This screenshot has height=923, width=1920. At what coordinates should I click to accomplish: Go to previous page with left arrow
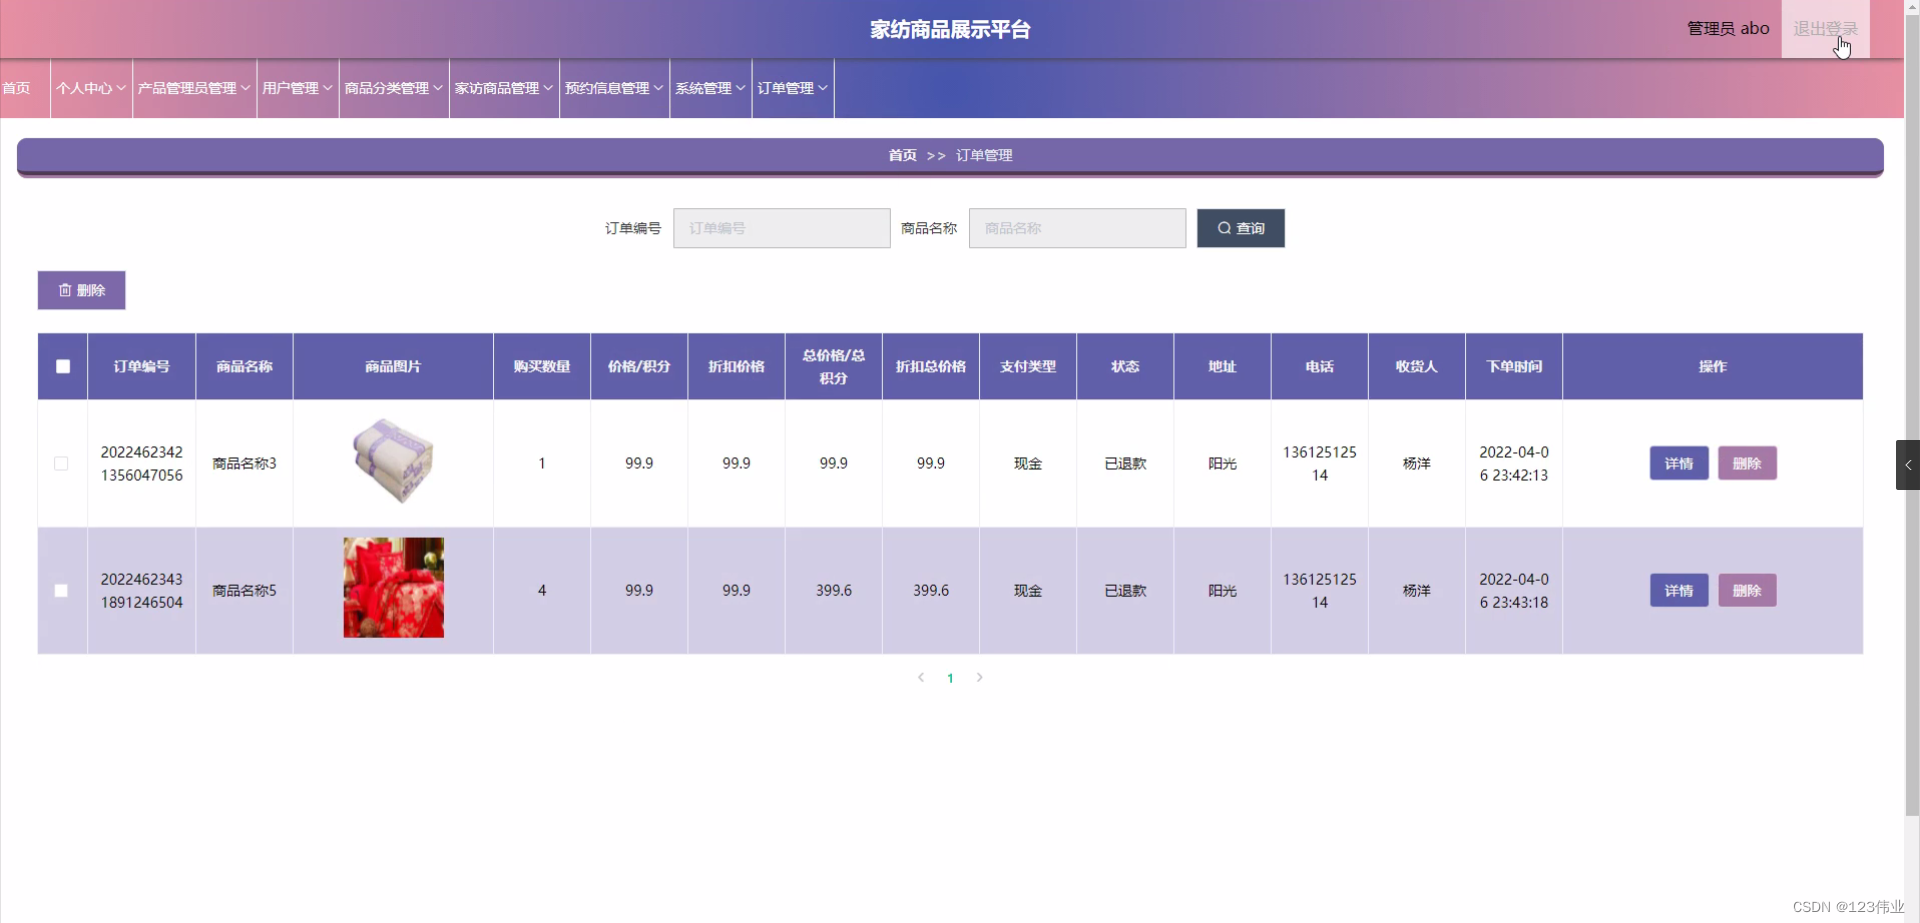point(920,677)
